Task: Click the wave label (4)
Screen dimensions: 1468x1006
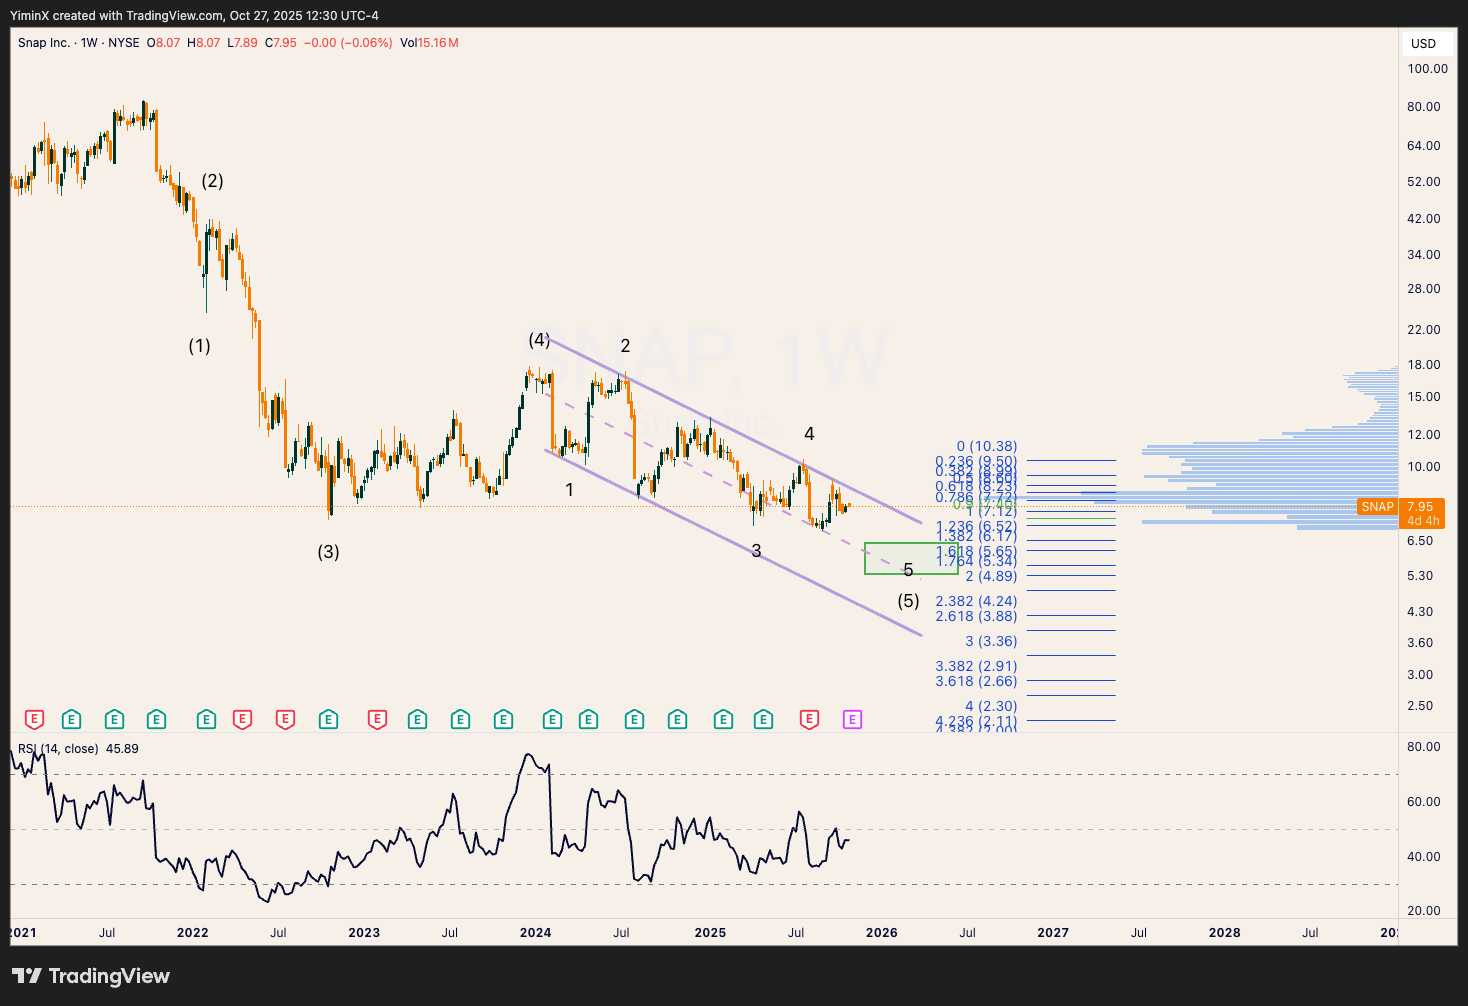Action: (x=539, y=340)
